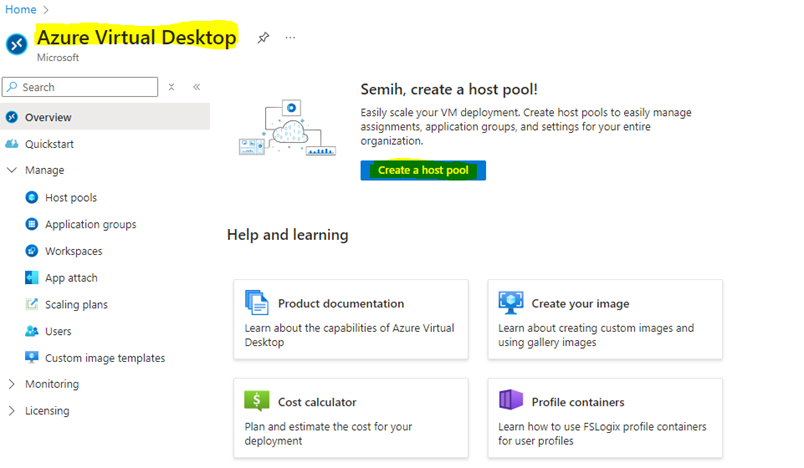This screenshot has width=804, height=468.
Task: Open the ellipsis more options menu
Action: pyautogui.click(x=291, y=38)
